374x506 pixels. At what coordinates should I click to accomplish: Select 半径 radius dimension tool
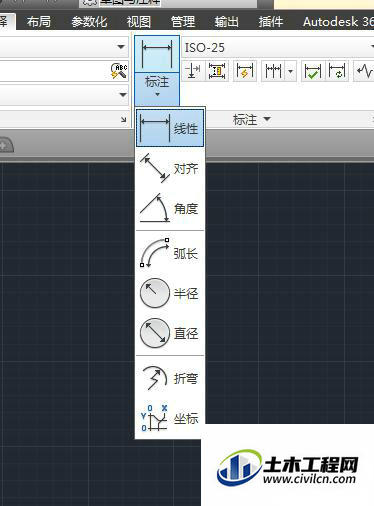[170, 293]
